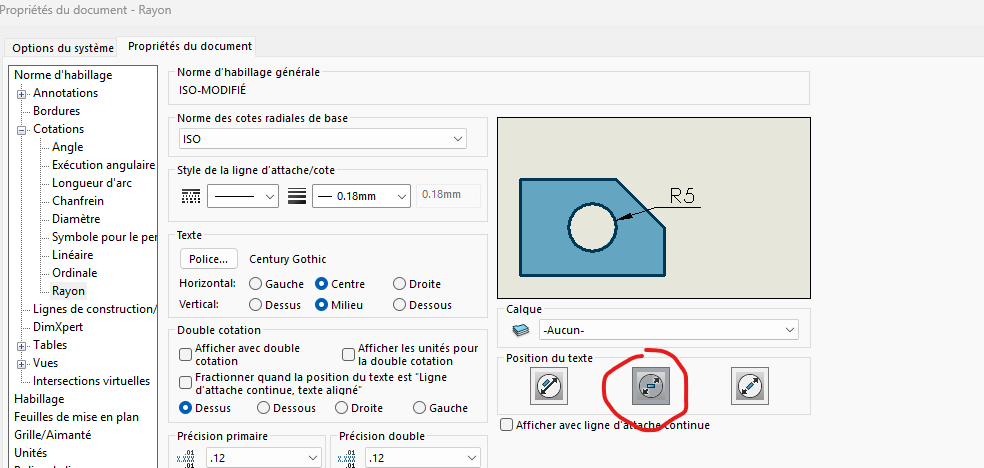The height and width of the screenshot is (468, 984).
Task: Select Angle under Cotations
Action: 68,147
